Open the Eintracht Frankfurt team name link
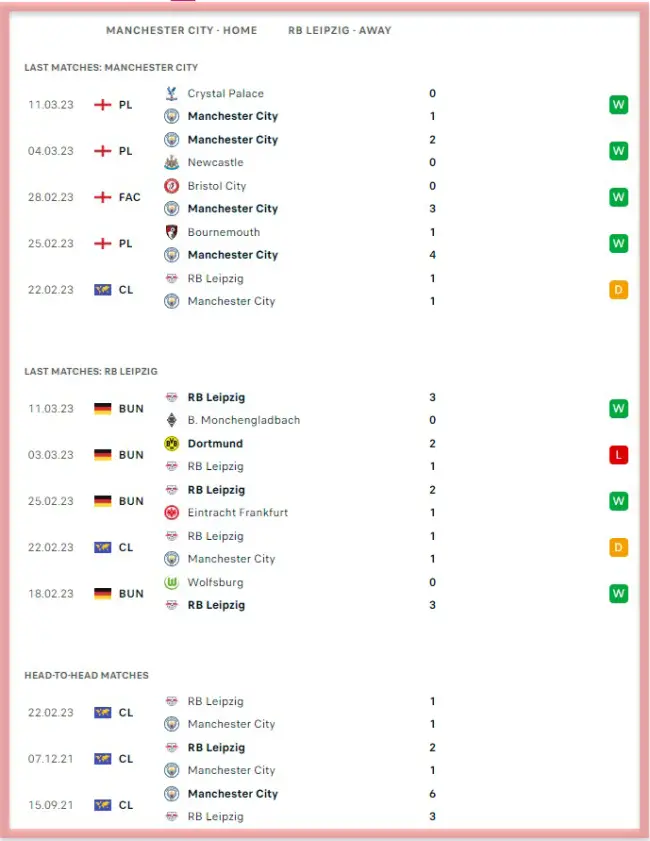 click(237, 512)
